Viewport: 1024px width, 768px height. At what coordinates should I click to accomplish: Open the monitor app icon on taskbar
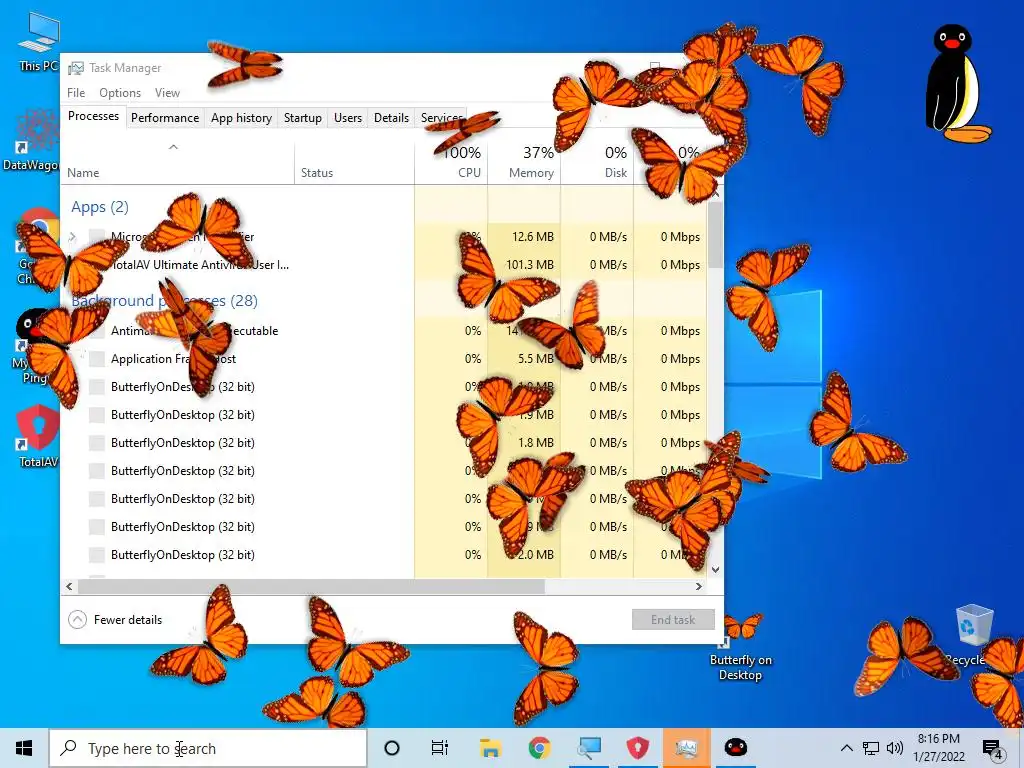coord(588,748)
